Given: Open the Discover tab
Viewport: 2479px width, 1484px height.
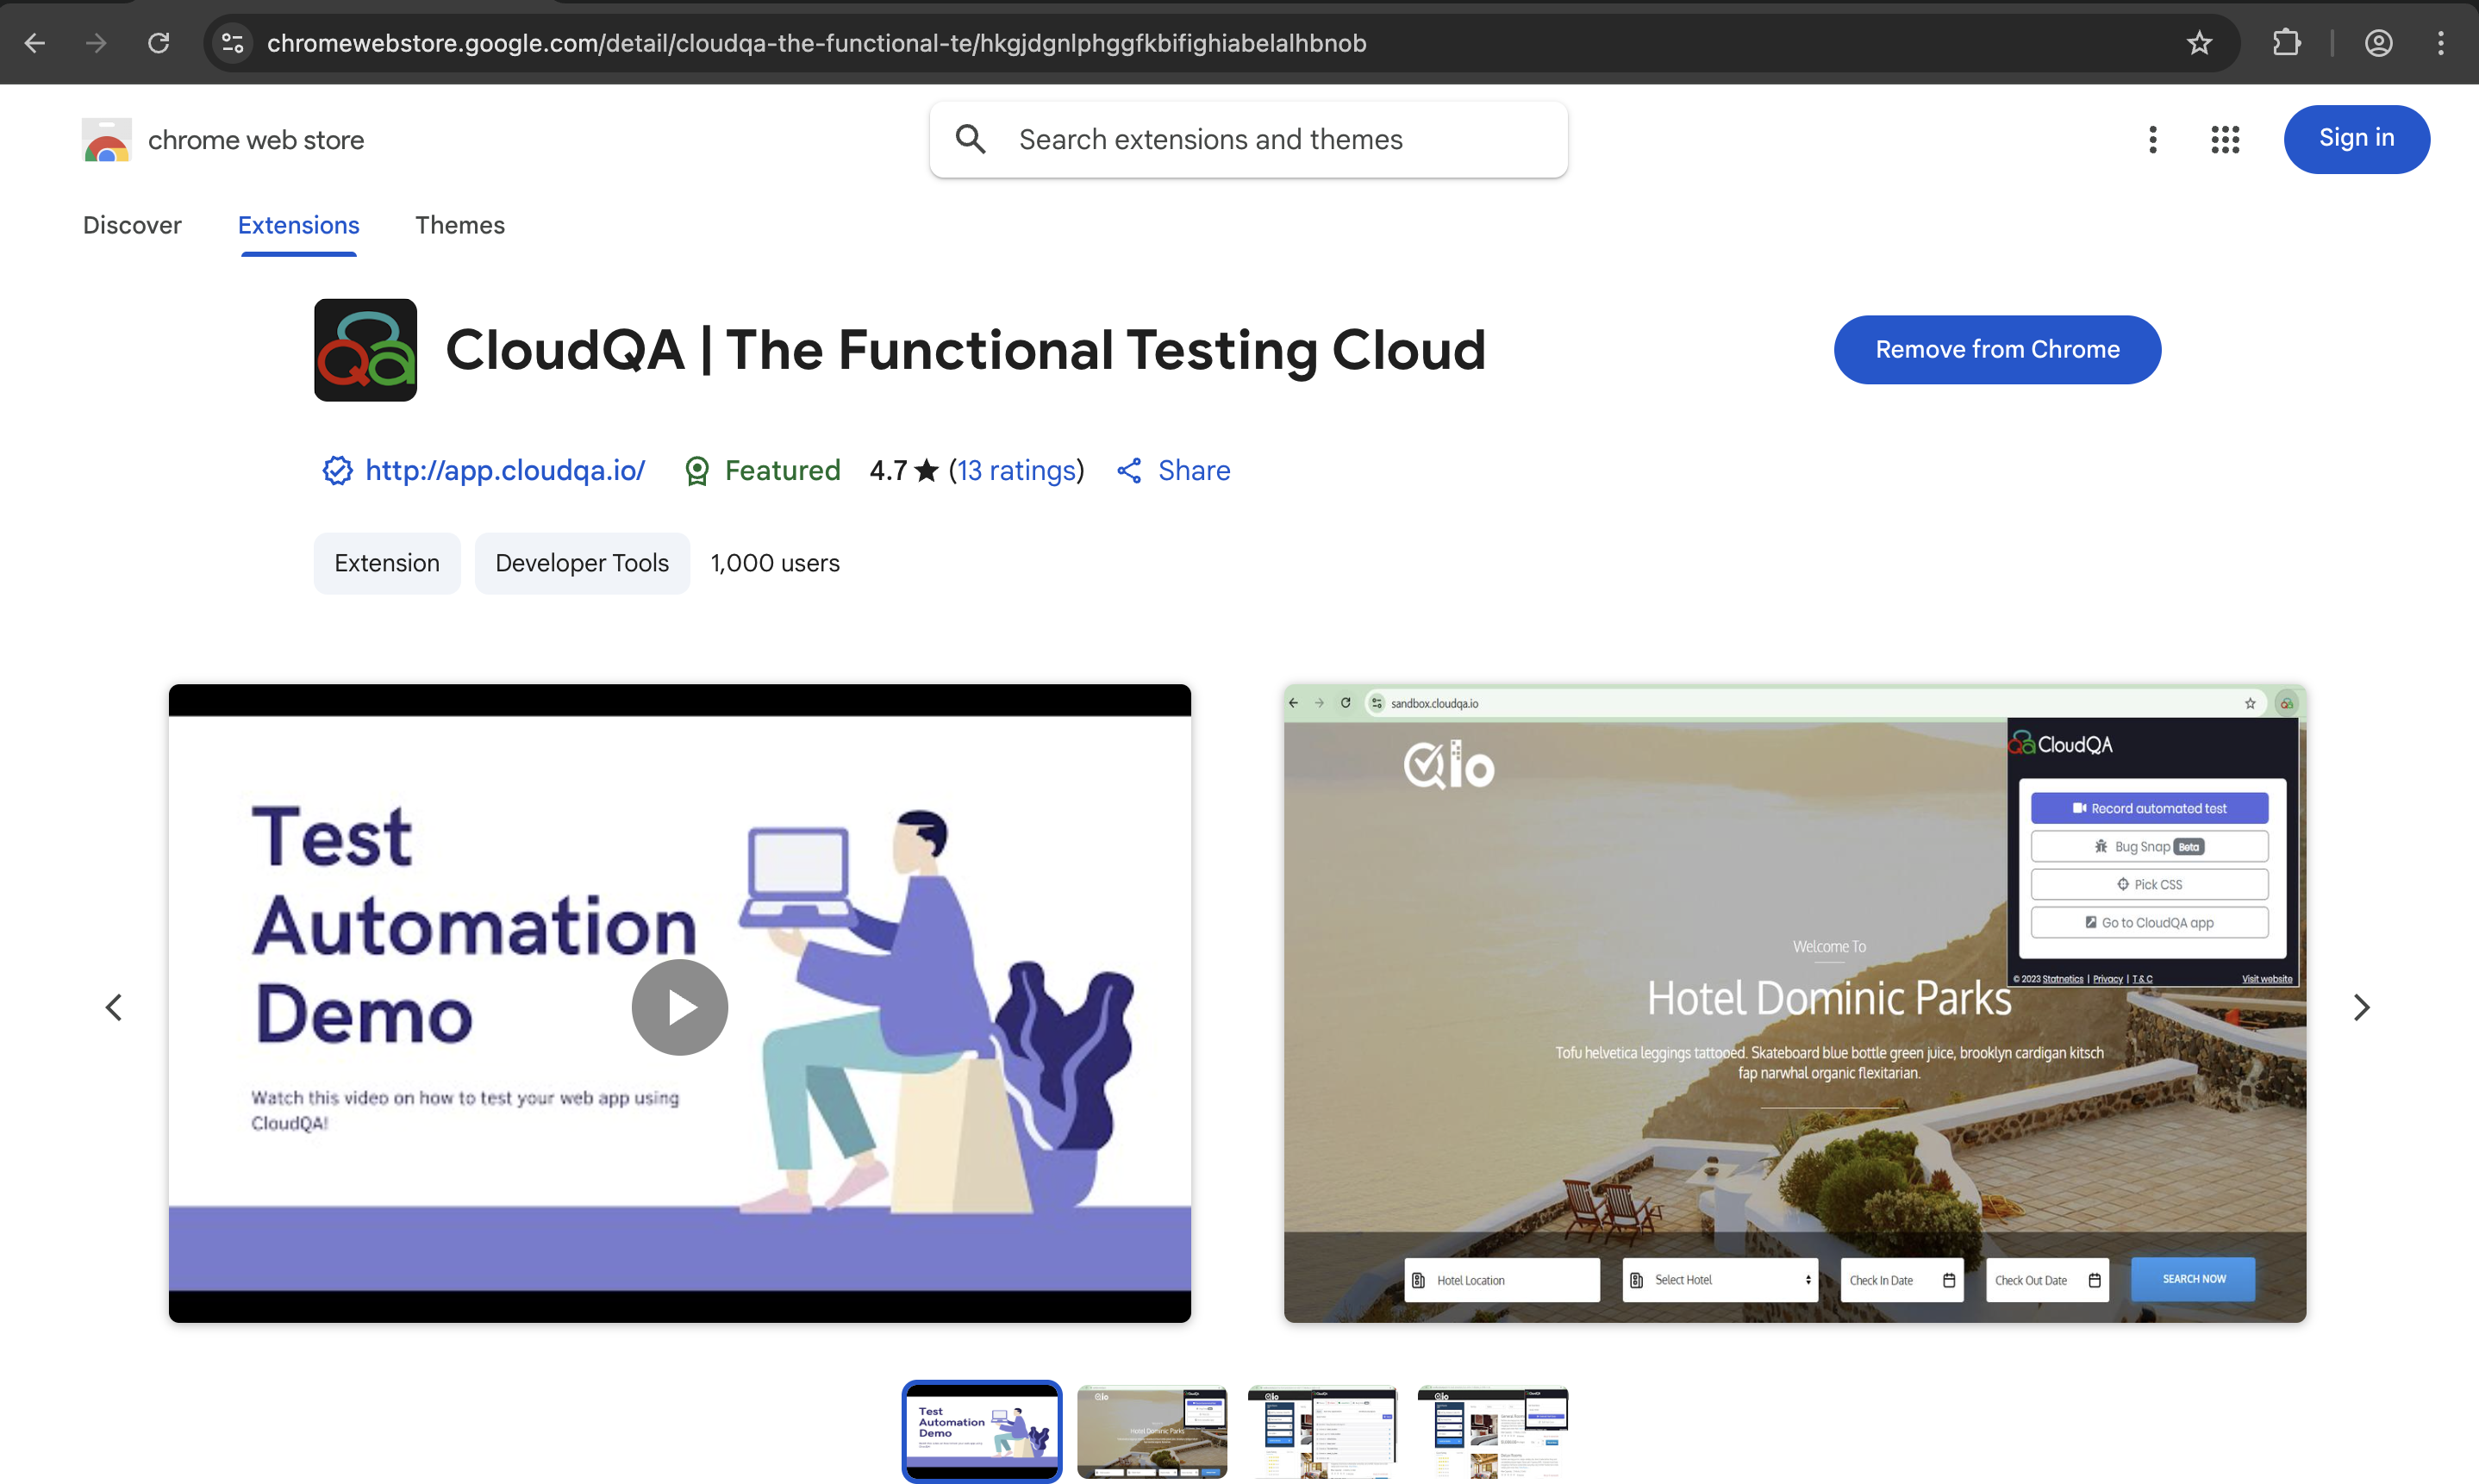Looking at the screenshot, I should (132, 225).
